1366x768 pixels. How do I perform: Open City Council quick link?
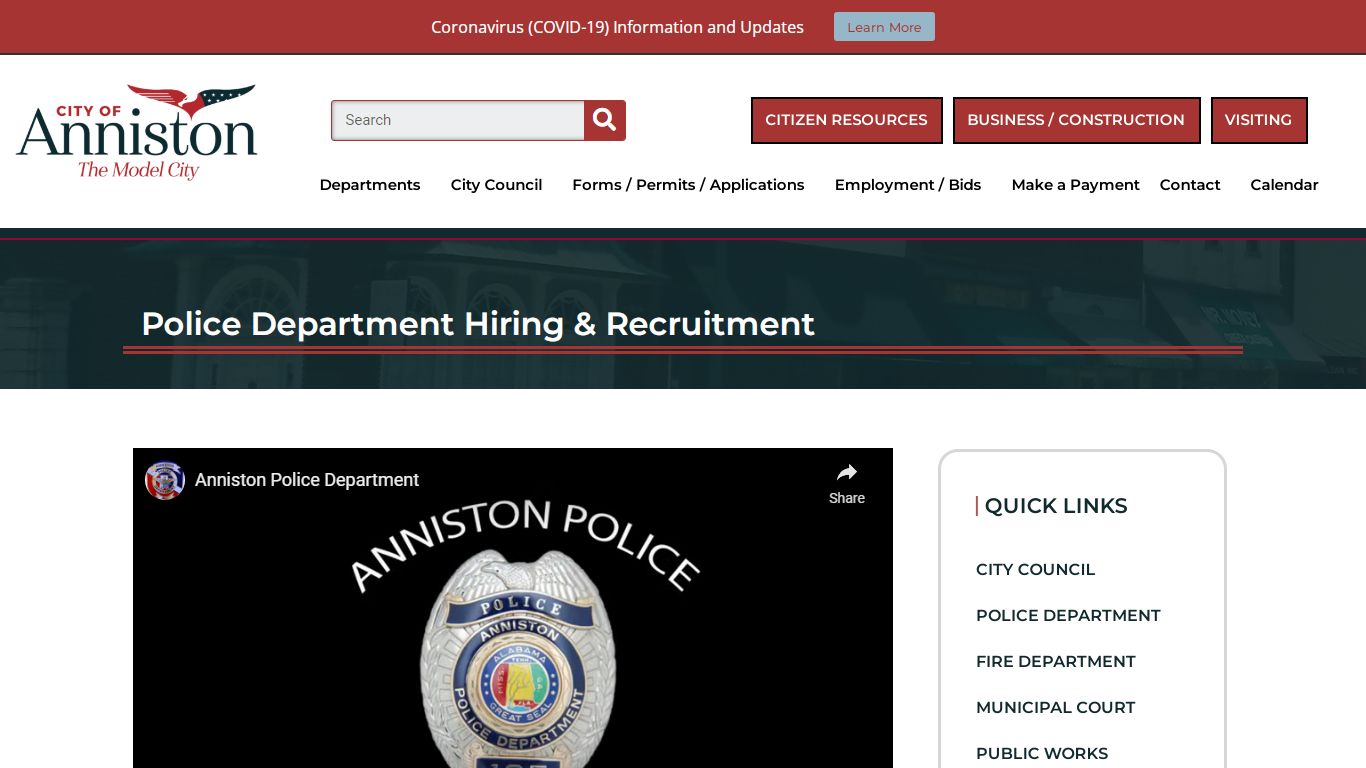[1035, 569]
